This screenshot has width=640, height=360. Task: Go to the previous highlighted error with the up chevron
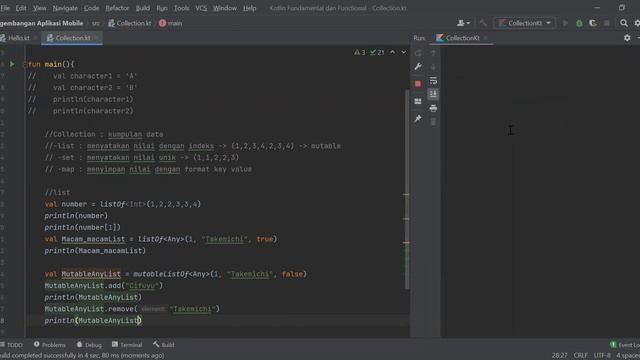pos(392,52)
